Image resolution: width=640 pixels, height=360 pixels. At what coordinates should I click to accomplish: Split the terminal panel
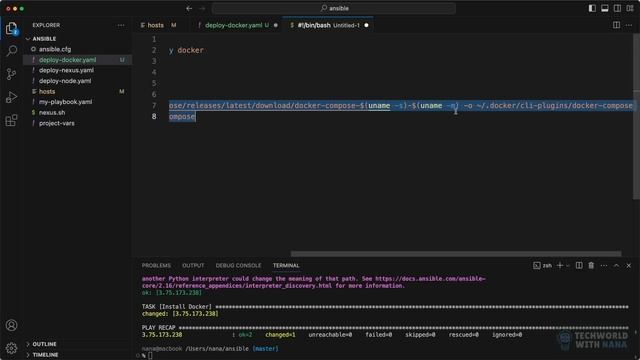point(579,265)
